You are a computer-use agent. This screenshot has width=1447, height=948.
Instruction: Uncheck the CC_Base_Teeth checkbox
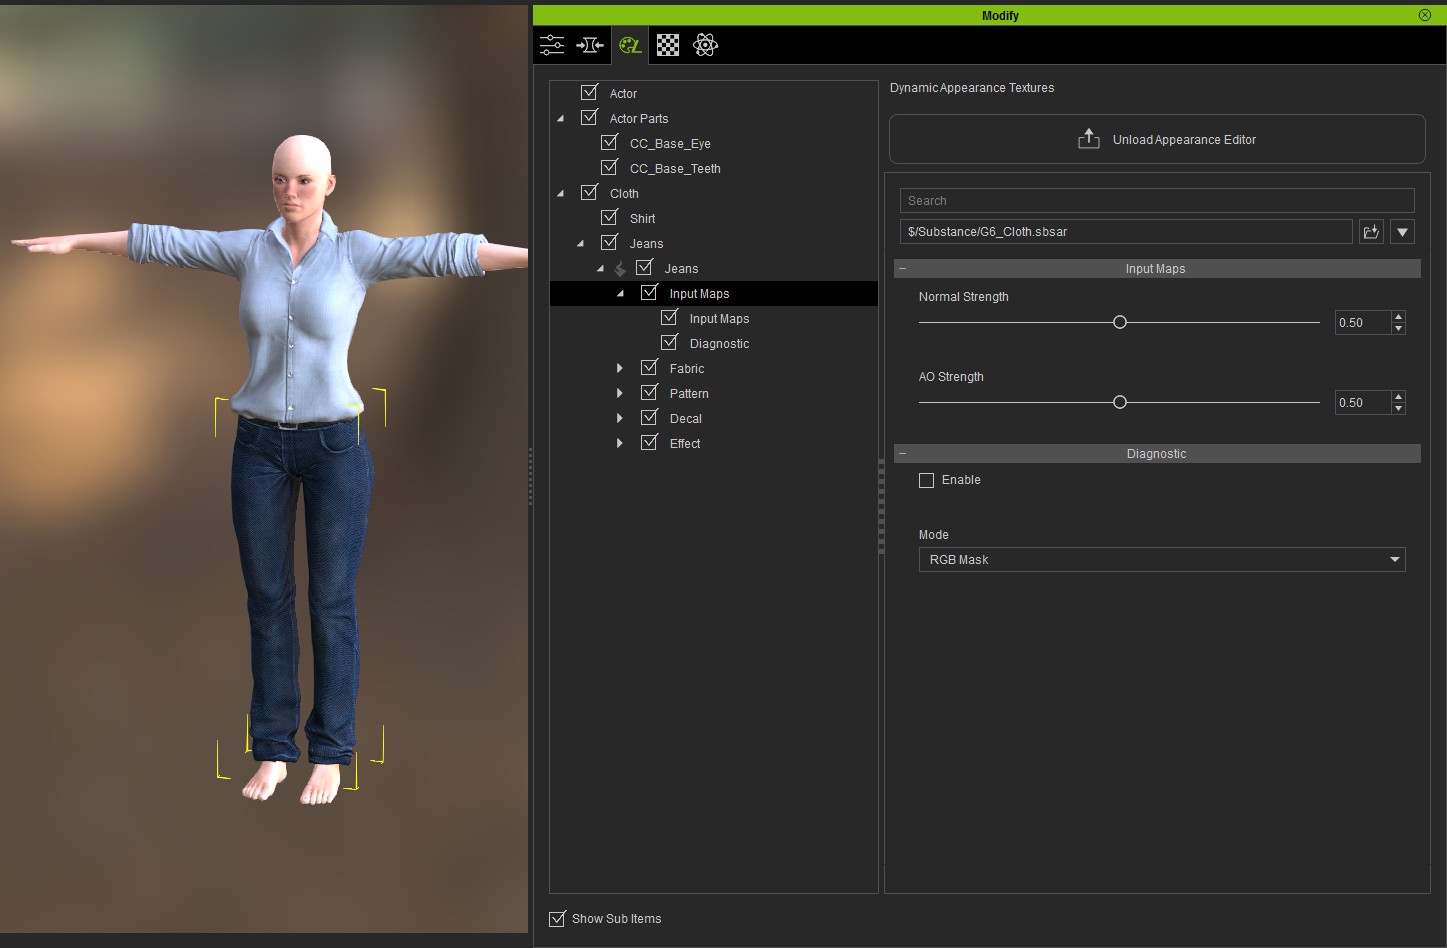(x=610, y=168)
